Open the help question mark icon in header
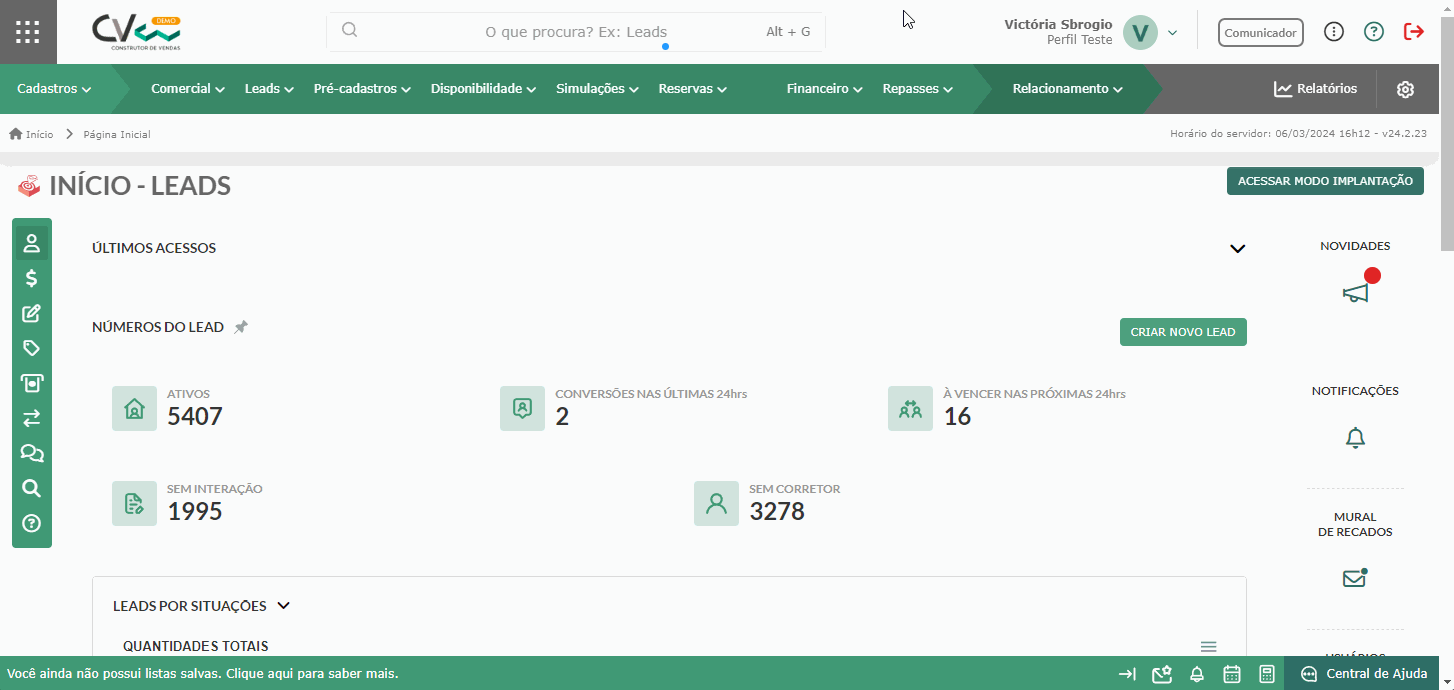This screenshot has width=1454, height=690. point(1374,32)
